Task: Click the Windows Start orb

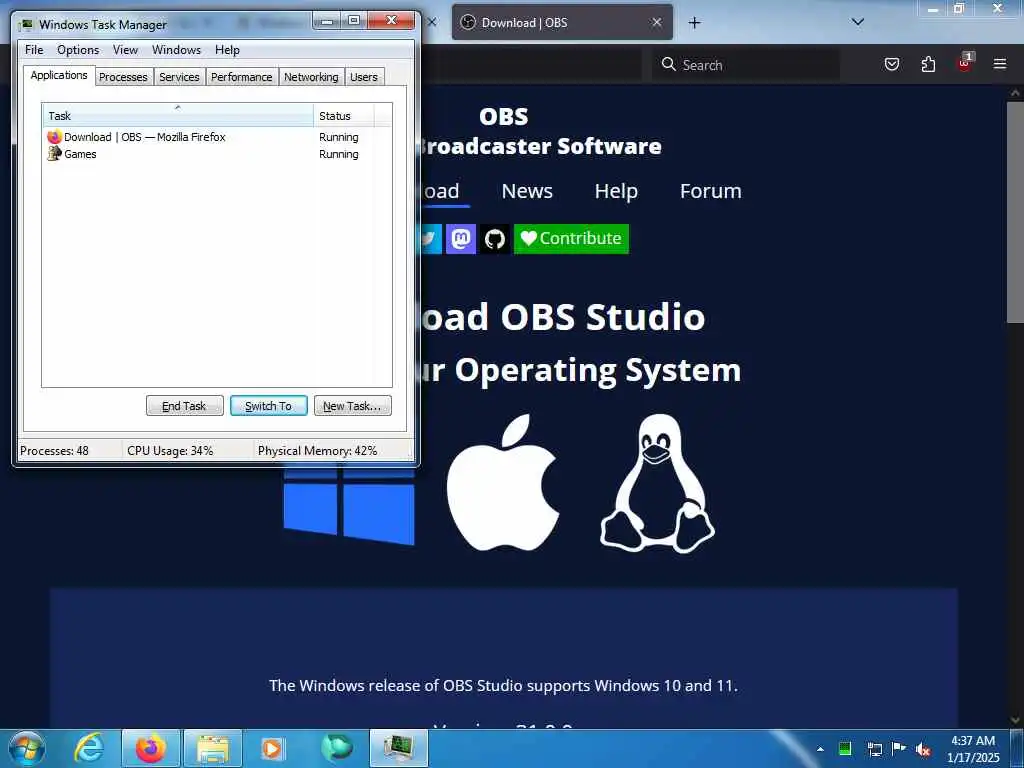Action: coord(27,748)
